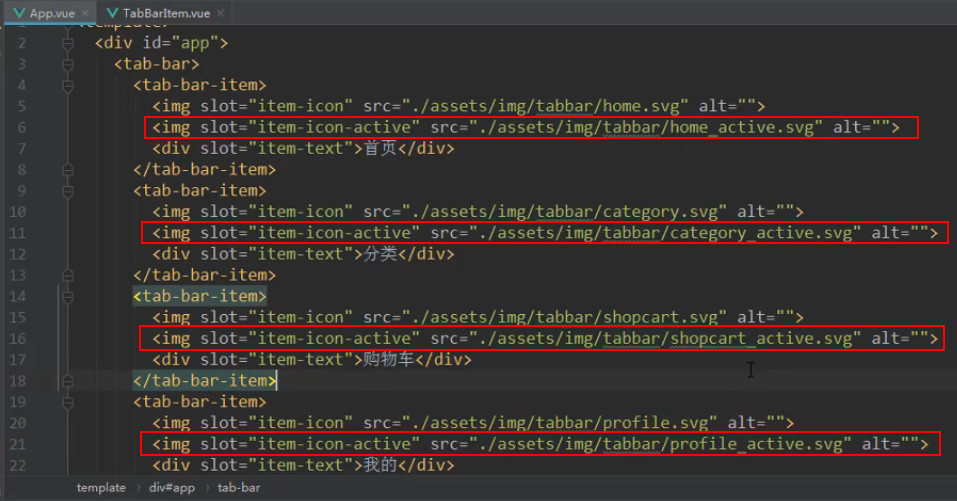The image size is (957, 501).
Task: Click the id="app" attribute on line 2
Action: [x=181, y=43]
